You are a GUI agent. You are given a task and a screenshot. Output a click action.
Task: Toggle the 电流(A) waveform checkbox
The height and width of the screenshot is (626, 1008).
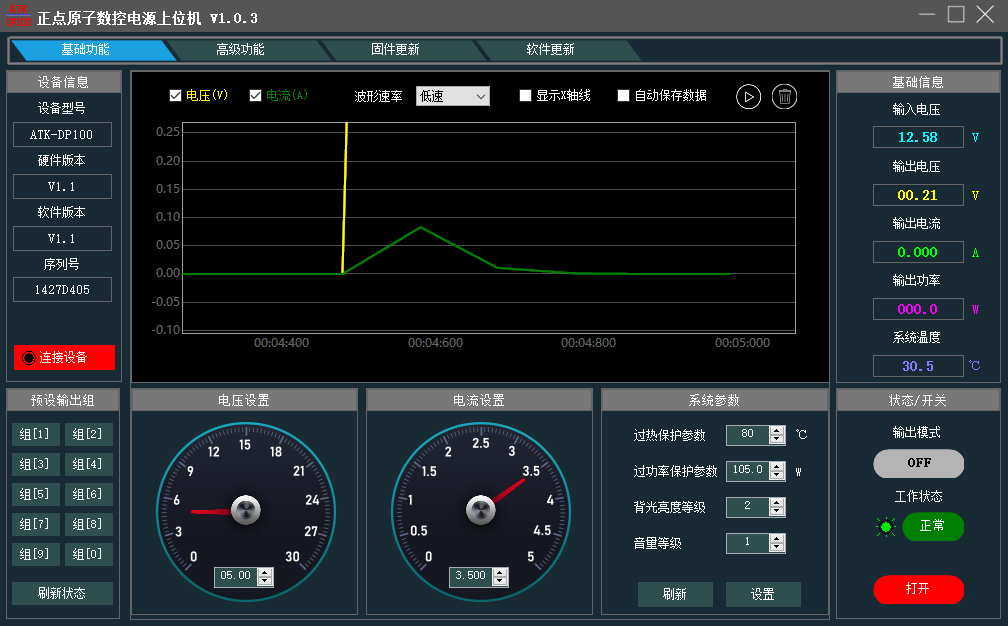pyautogui.click(x=256, y=96)
